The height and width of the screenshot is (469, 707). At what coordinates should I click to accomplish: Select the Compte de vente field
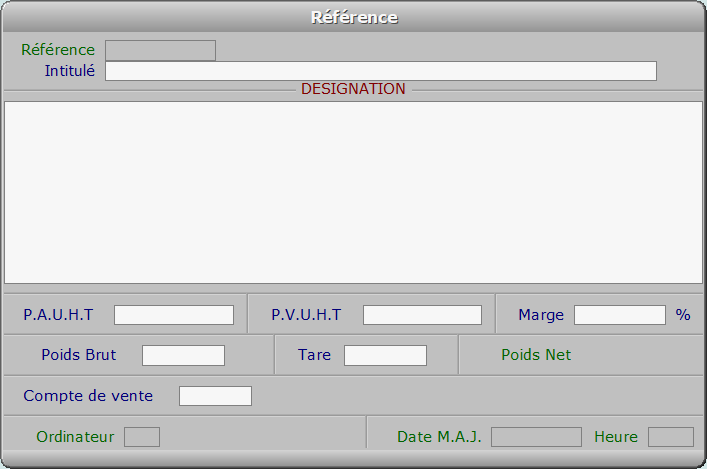215,396
